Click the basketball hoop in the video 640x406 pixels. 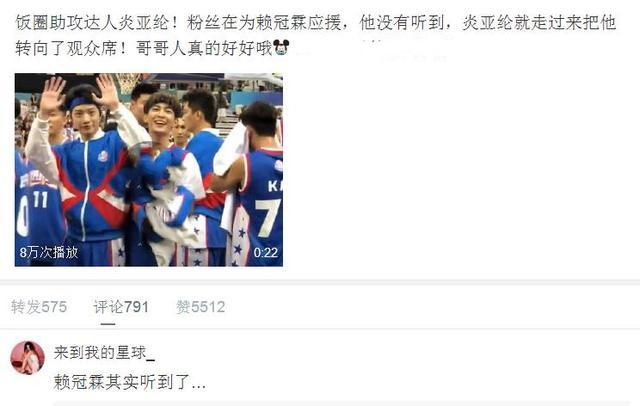point(127,83)
